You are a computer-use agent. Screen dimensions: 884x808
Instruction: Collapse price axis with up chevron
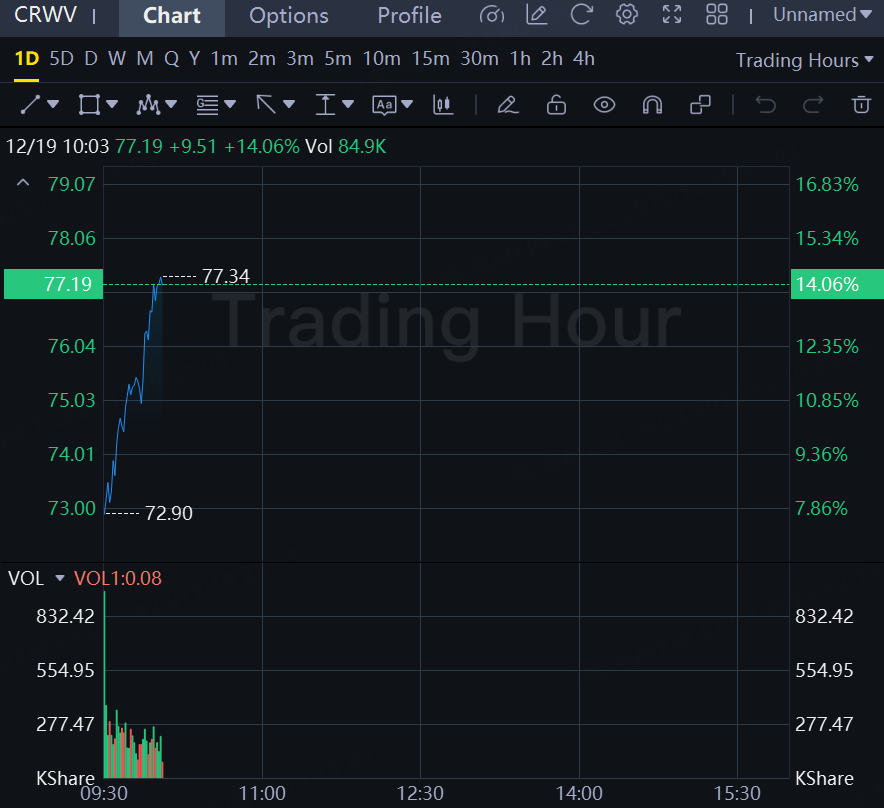tap(23, 183)
